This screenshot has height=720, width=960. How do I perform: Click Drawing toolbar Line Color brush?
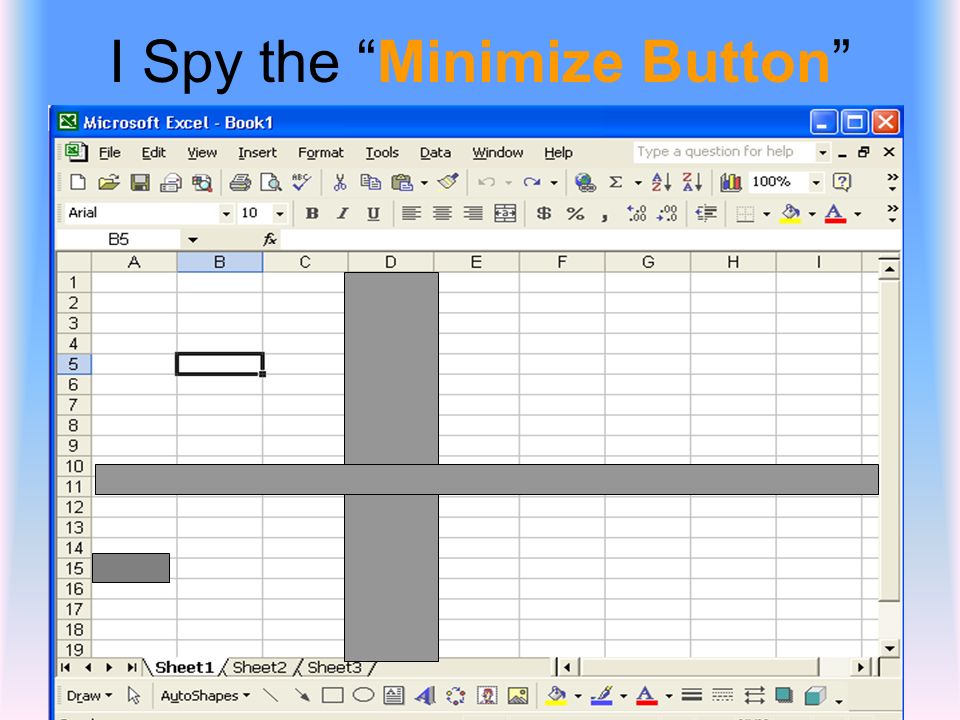[601, 696]
